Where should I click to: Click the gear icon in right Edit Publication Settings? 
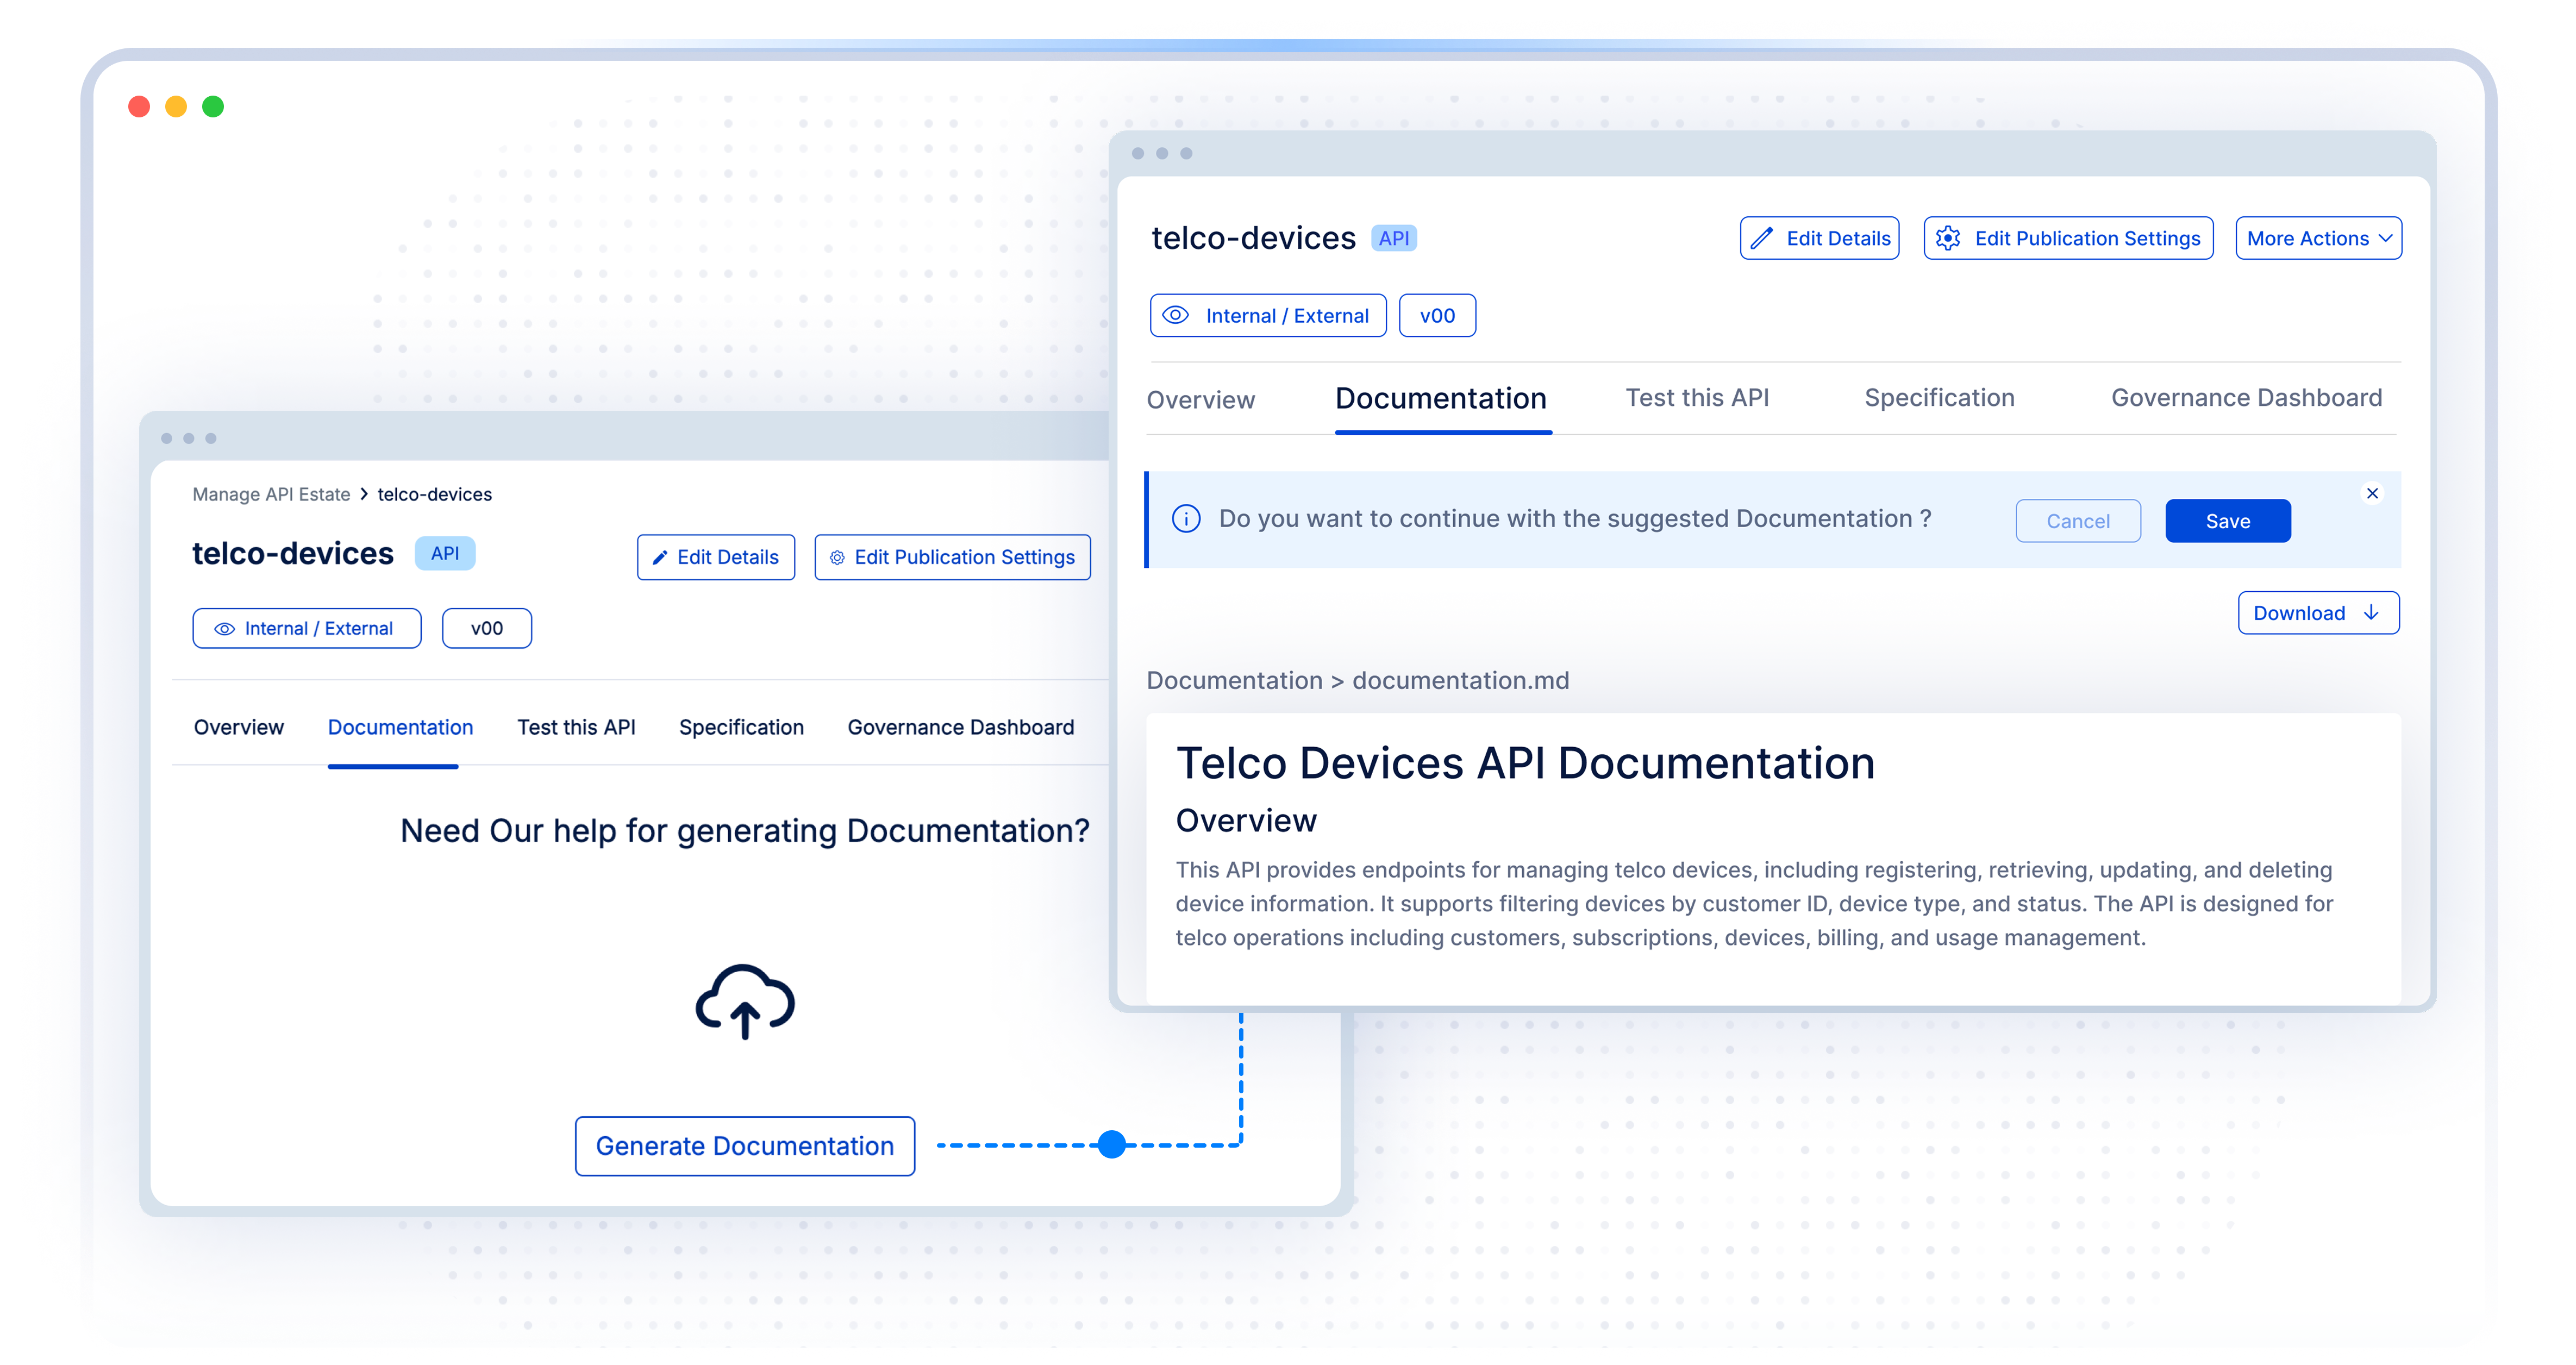click(1947, 238)
